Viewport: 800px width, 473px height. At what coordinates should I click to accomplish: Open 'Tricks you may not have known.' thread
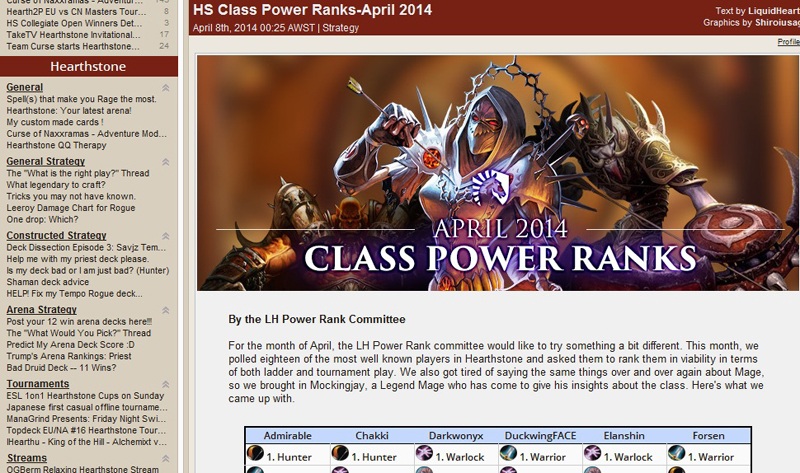(71, 196)
